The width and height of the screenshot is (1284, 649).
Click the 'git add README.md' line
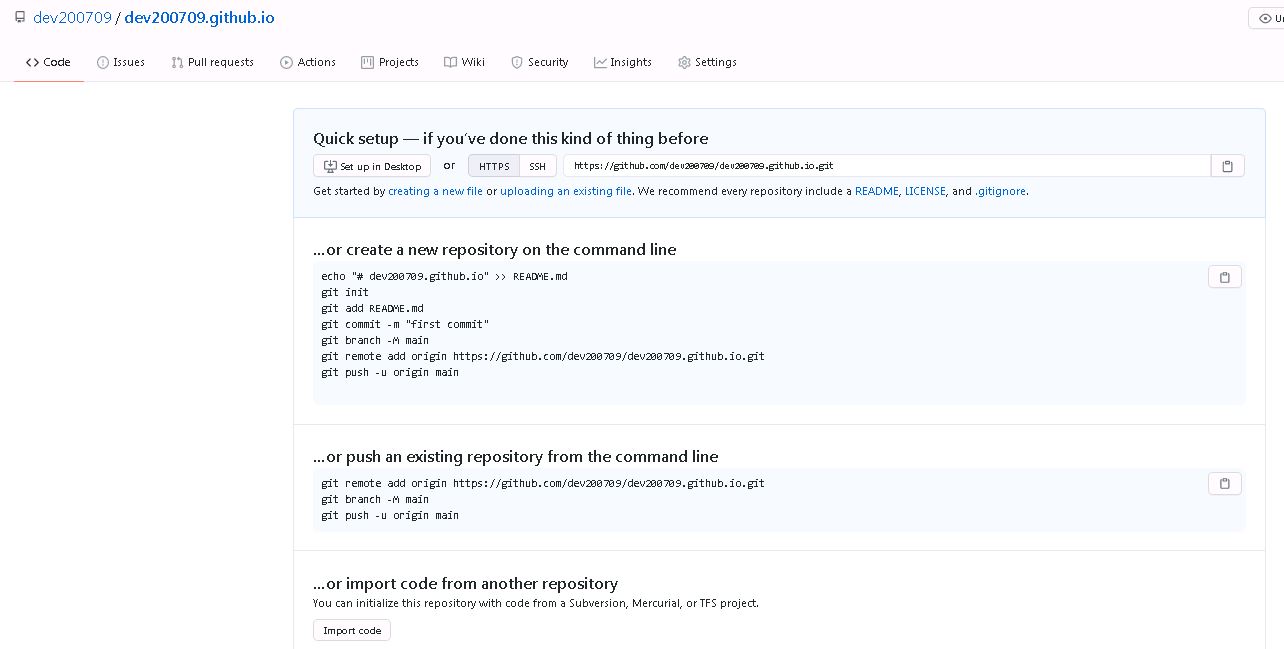372,308
